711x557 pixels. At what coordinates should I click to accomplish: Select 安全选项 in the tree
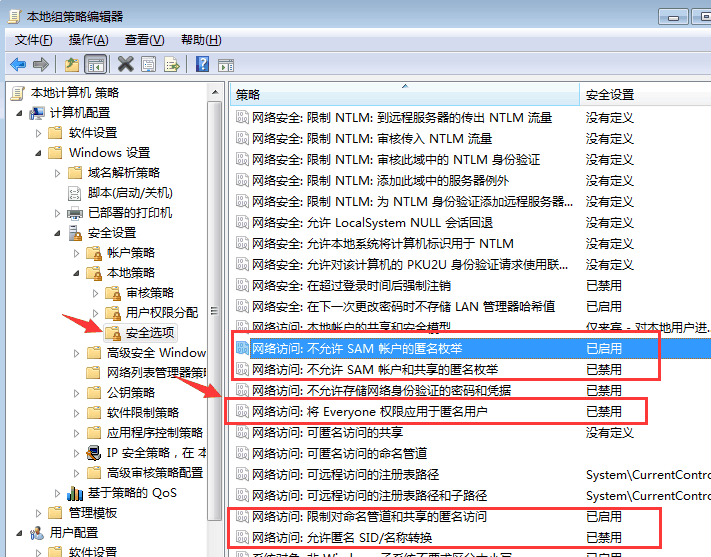(x=150, y=333)
